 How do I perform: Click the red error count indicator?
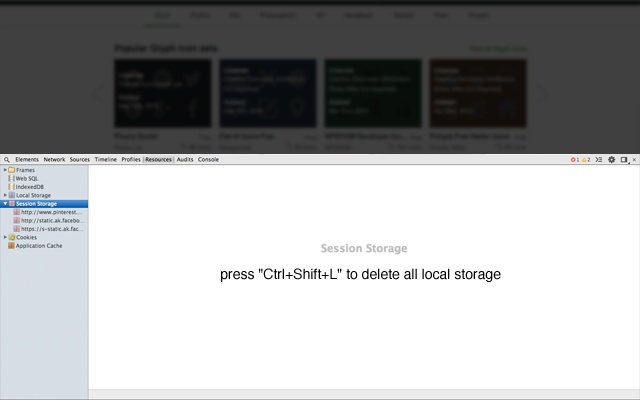(x=575, y=160)
